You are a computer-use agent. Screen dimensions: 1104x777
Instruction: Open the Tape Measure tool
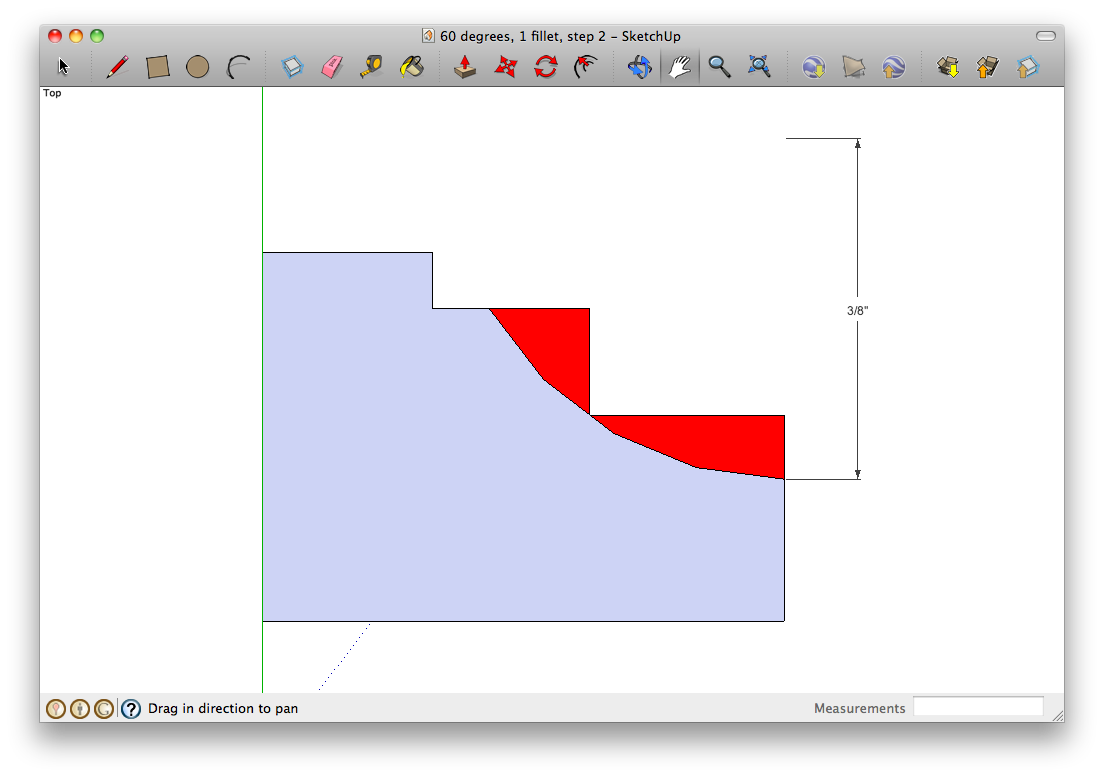372,66
